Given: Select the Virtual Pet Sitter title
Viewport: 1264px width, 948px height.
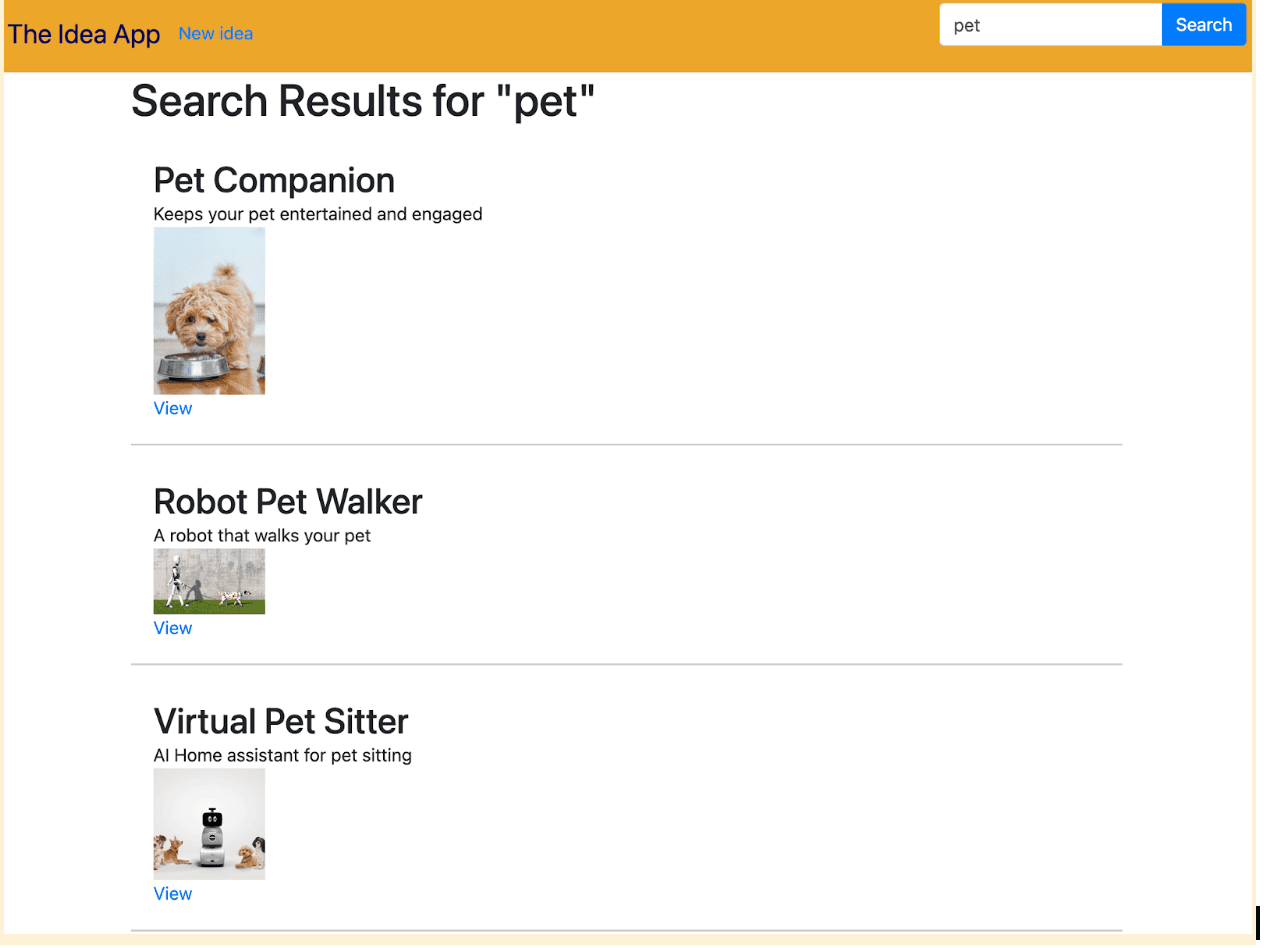Looking at the screenshot, I should pyautogui.click(x=281, y=722).
